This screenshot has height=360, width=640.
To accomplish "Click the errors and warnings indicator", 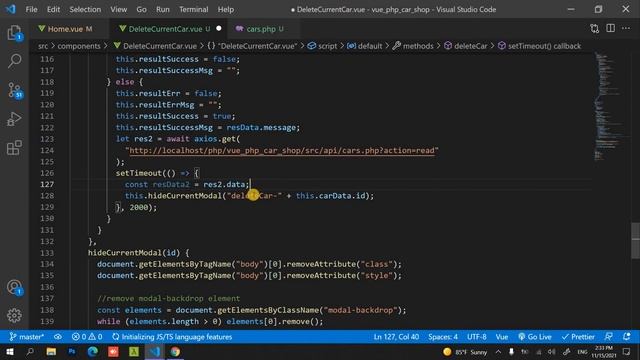I will [87, 337].
